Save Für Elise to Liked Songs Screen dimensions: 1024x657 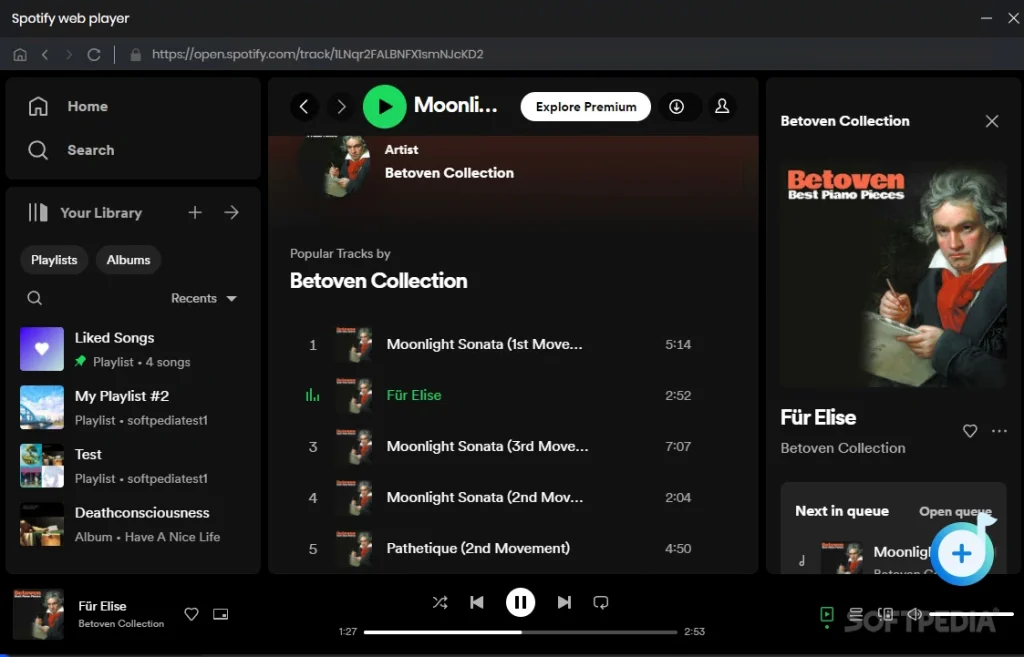pyautogui.click(x=969, y=431)
